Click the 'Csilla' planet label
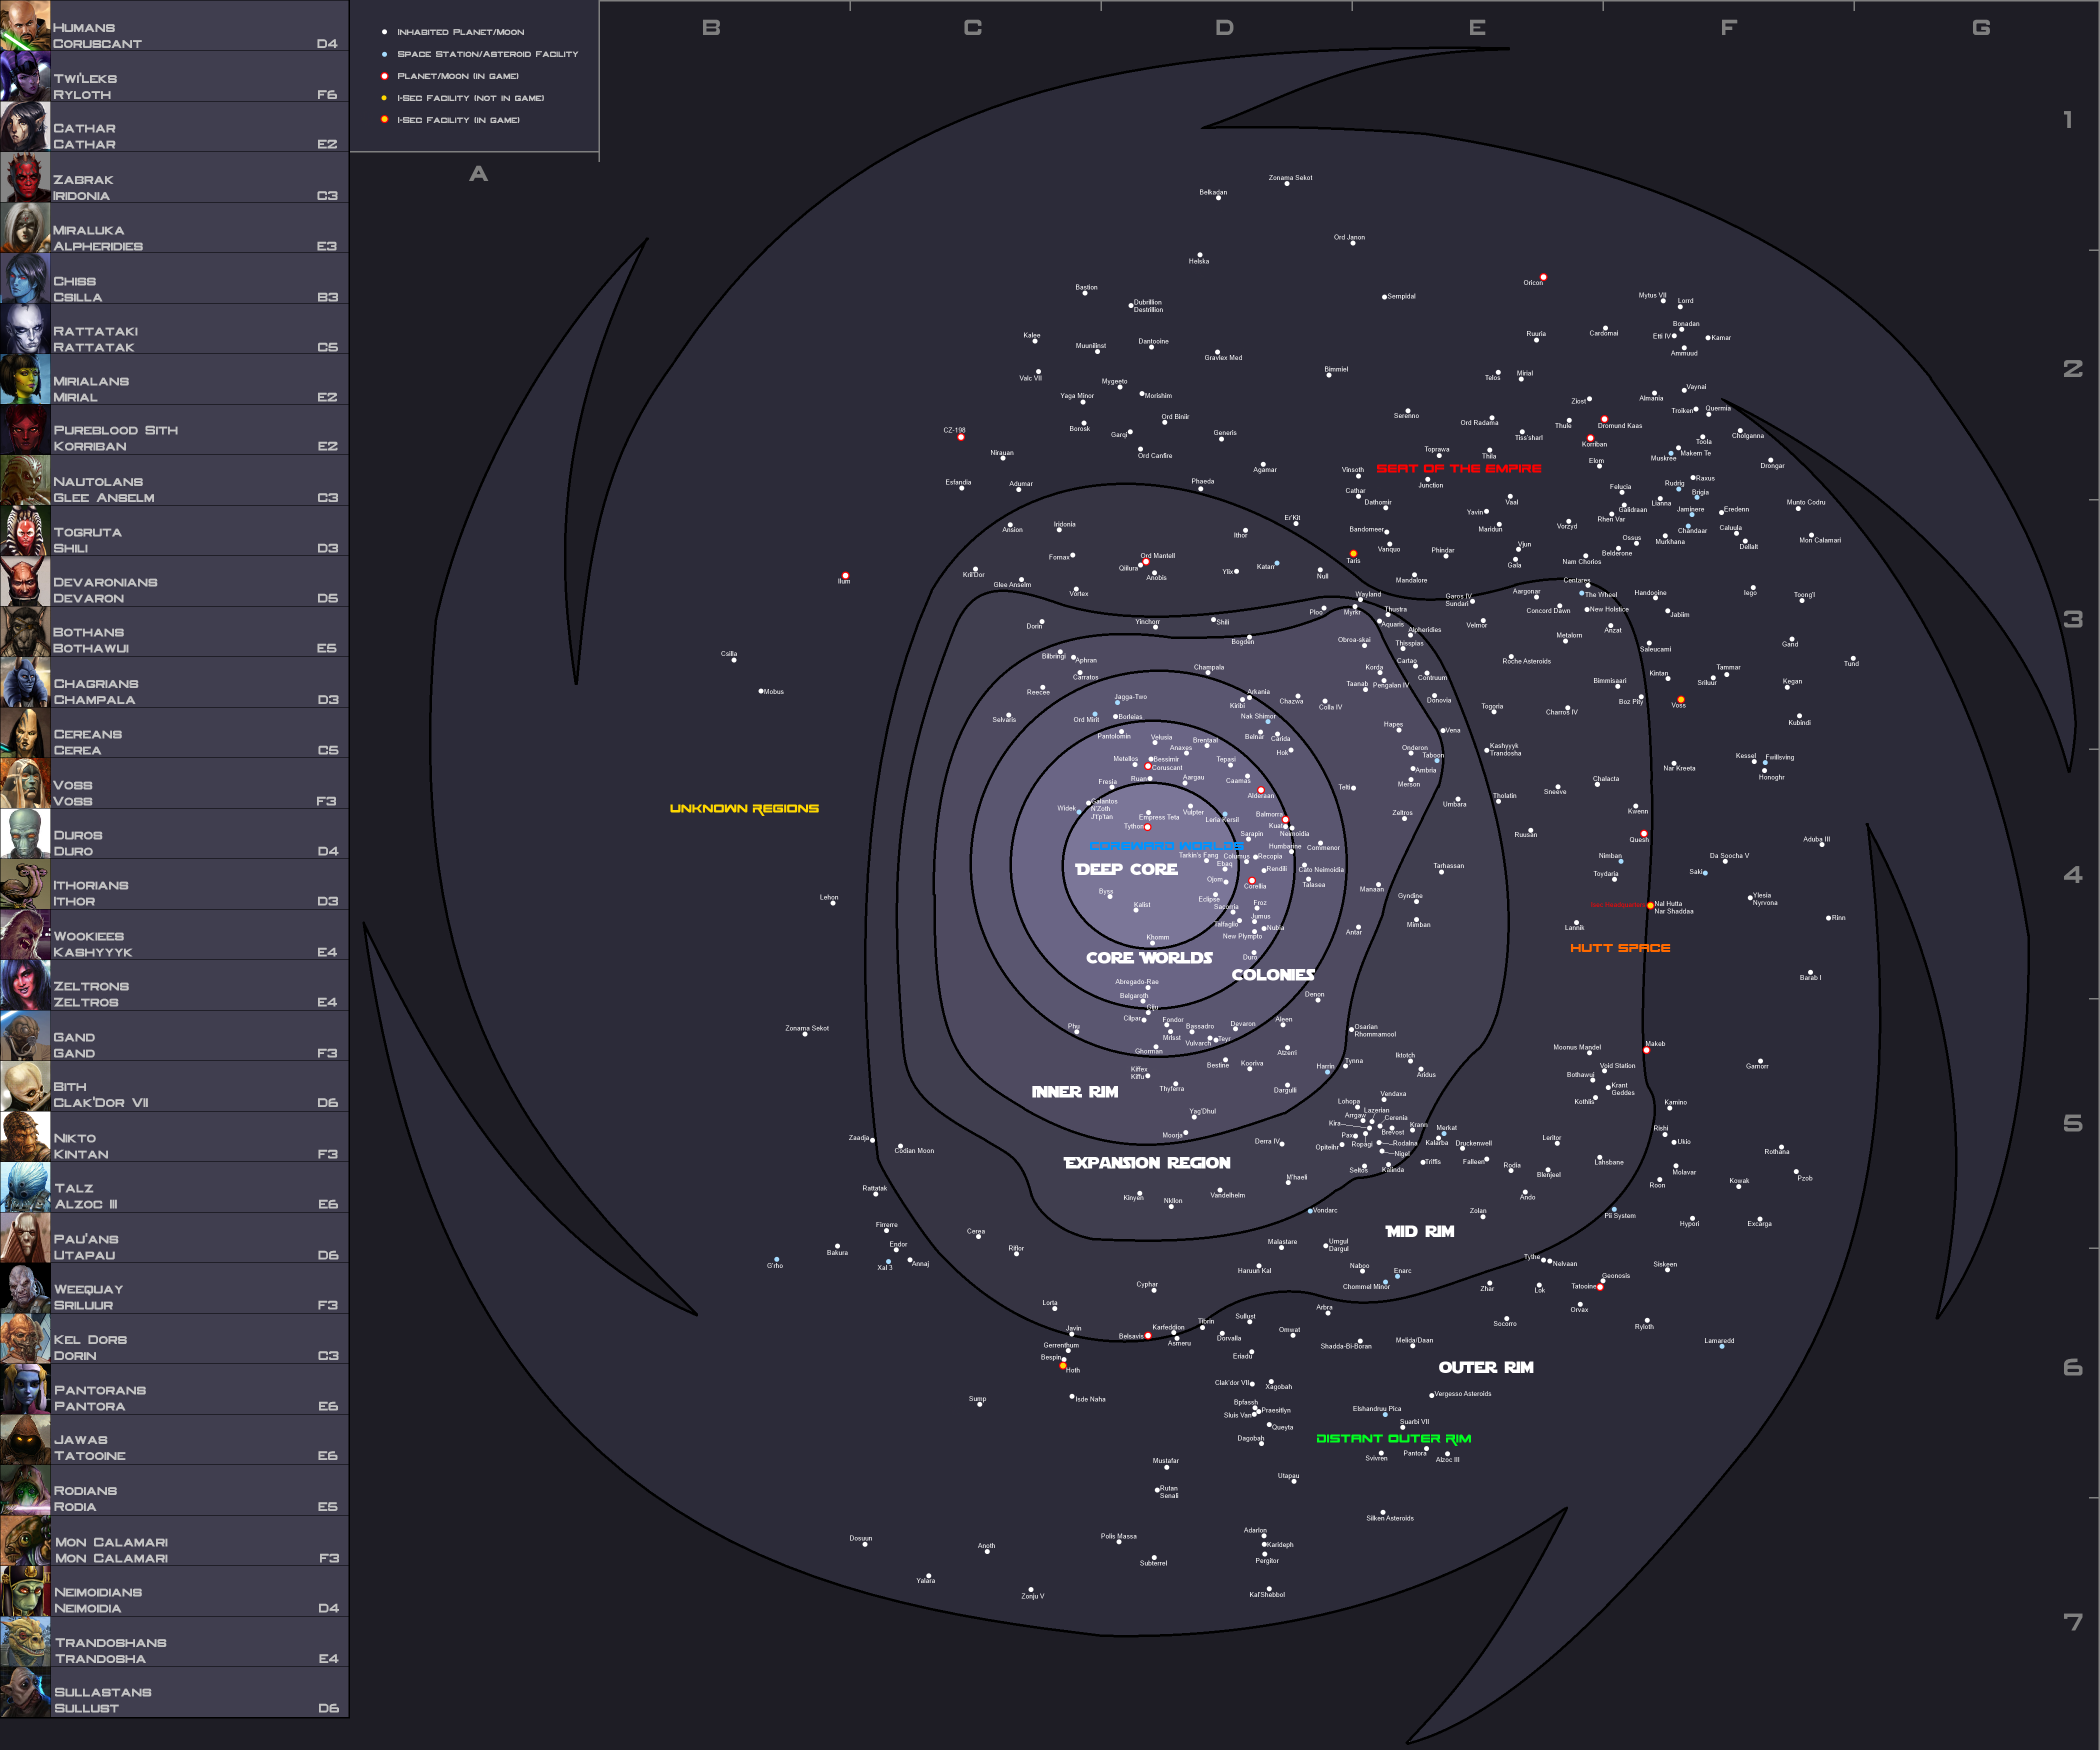The width and height of the screenshot is (2100, 1750). [x=729, y=654]
